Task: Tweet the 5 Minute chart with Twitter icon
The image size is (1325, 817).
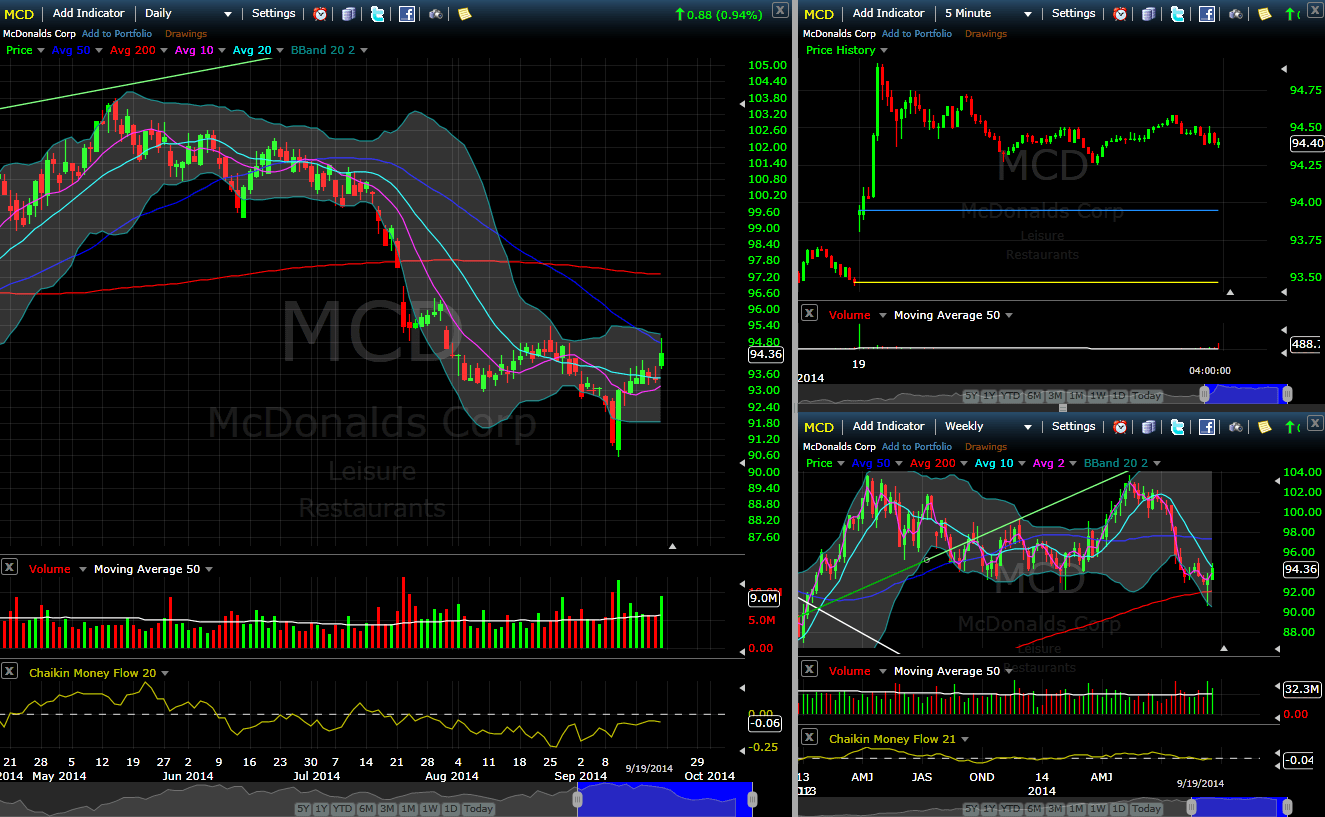Action: tap(1177, 14)
